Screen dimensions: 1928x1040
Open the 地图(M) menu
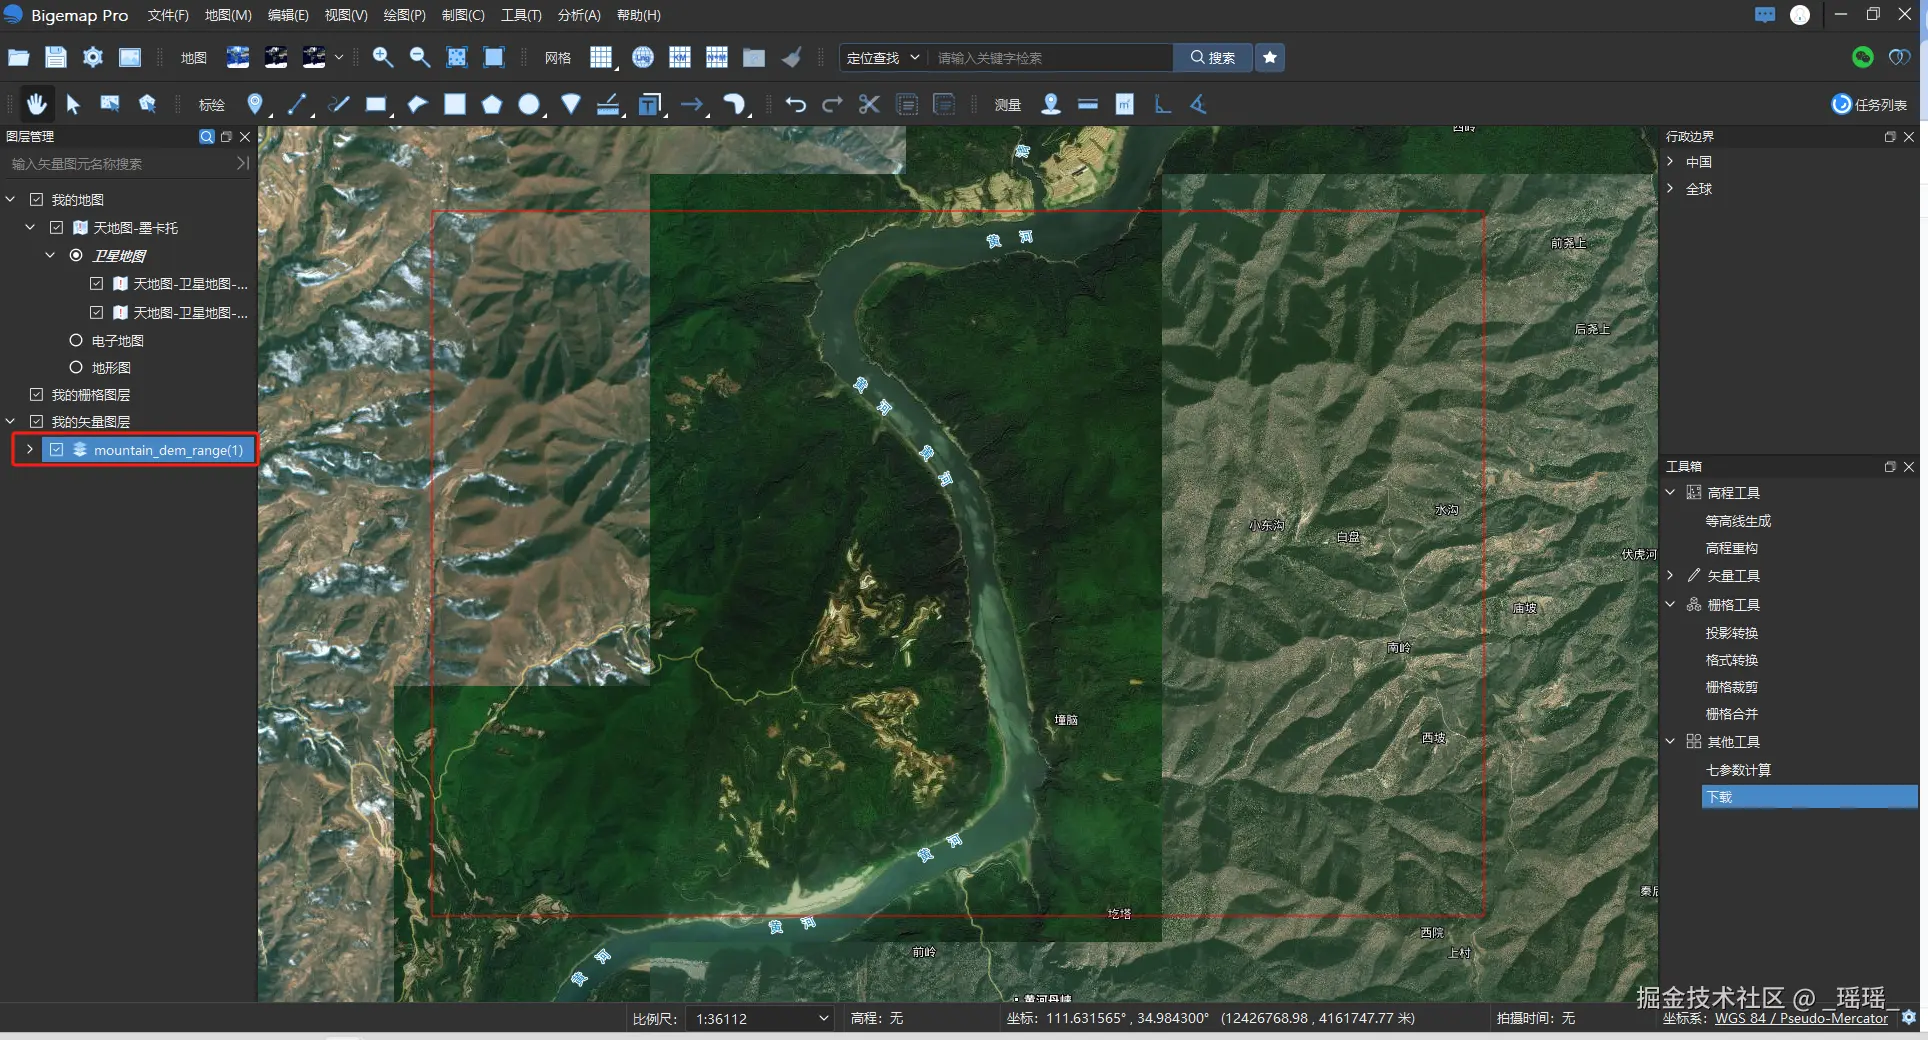point(228,15)
